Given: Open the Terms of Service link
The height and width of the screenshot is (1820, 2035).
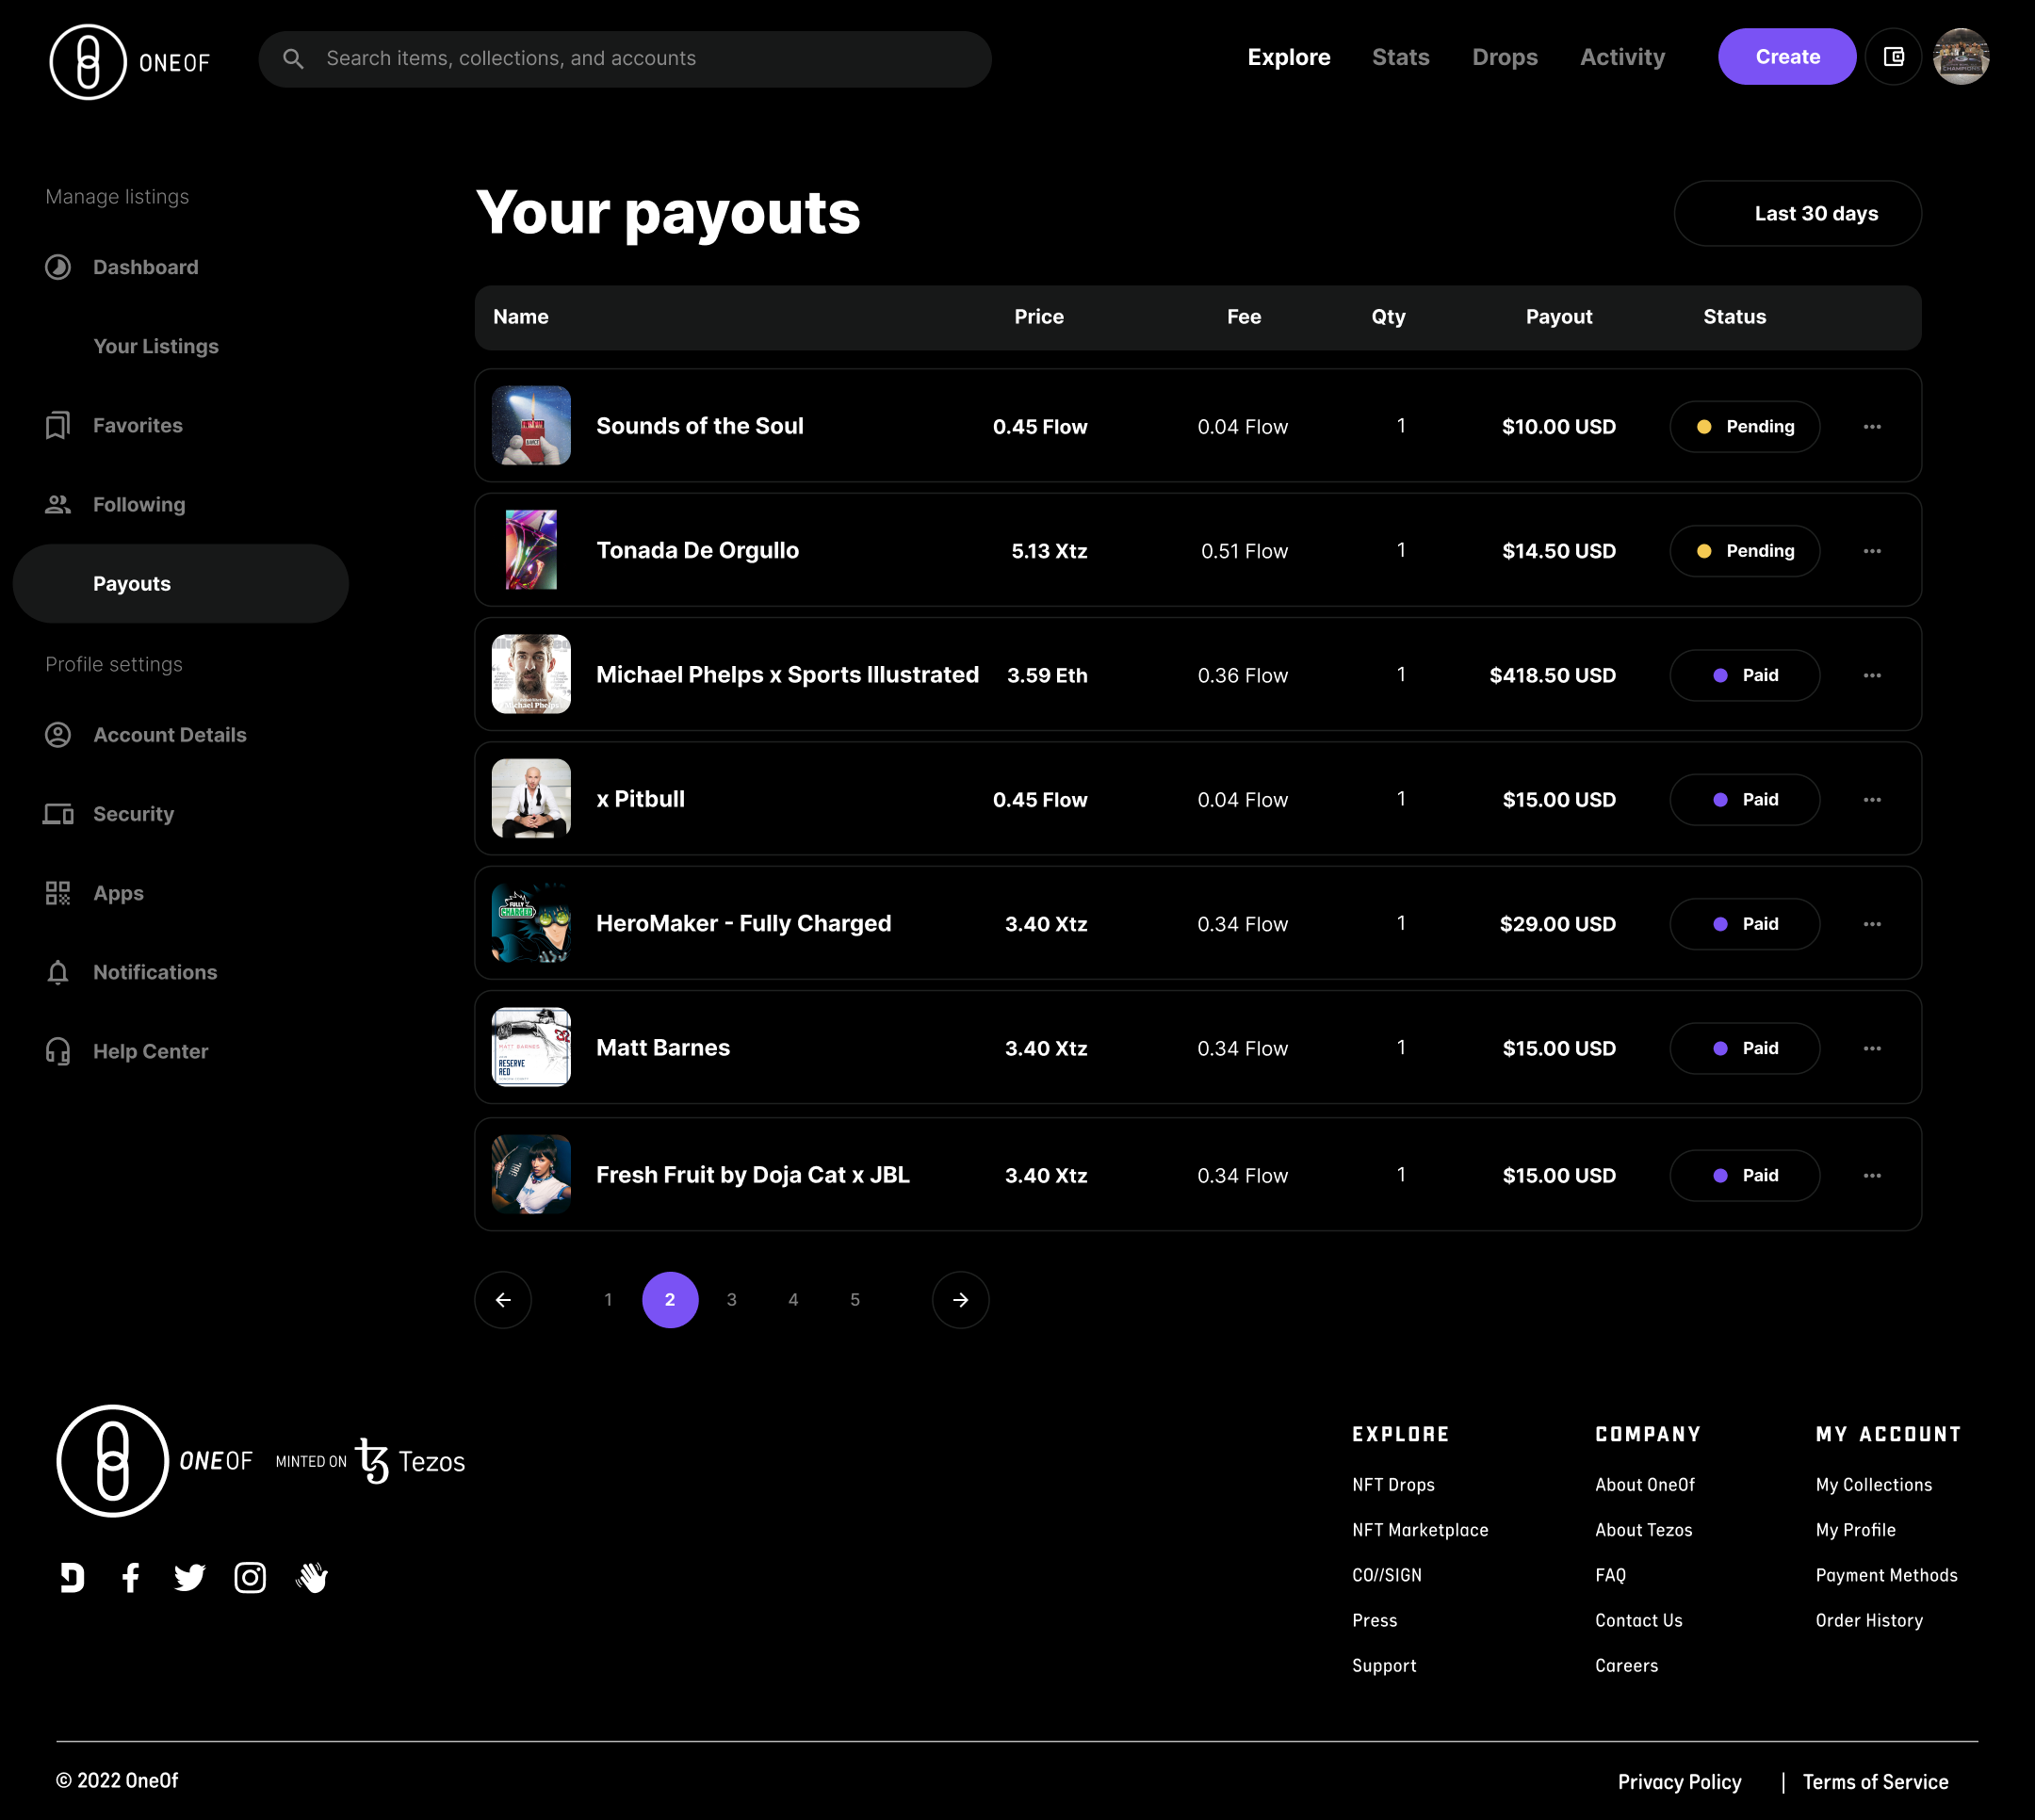Looking at the screenshot, I should (x=1875, y=1782).
